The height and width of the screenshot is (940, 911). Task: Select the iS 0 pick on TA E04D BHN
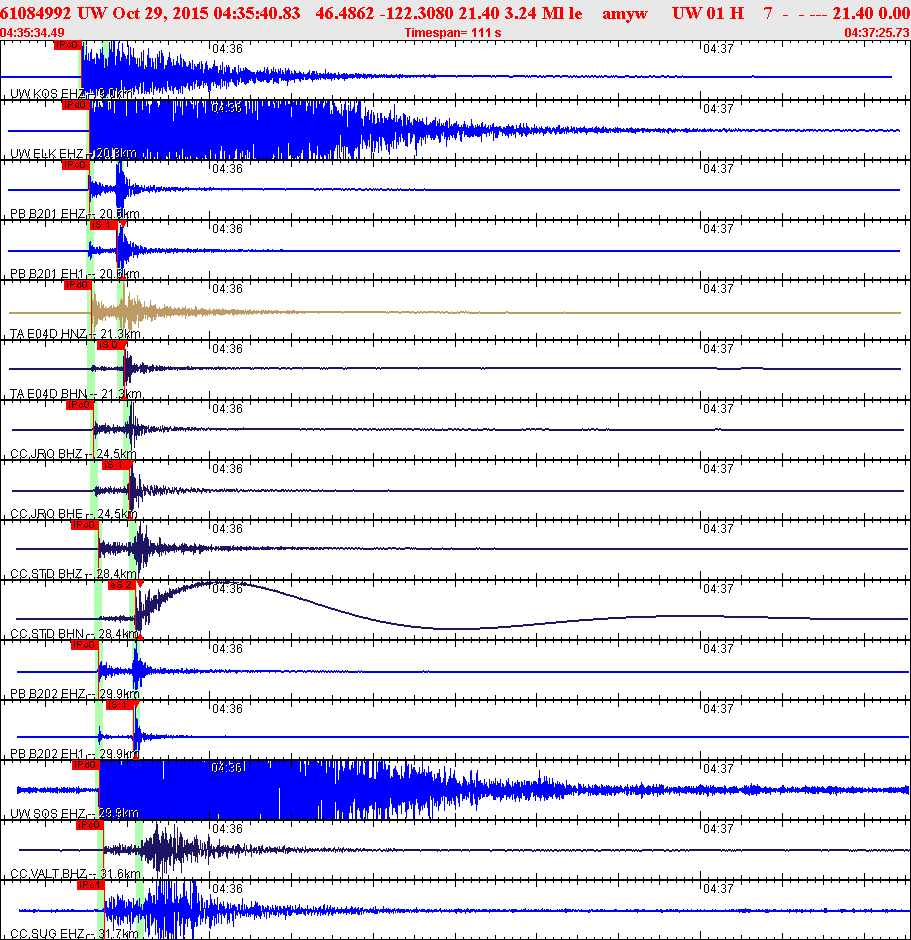[x=110, y=345]
